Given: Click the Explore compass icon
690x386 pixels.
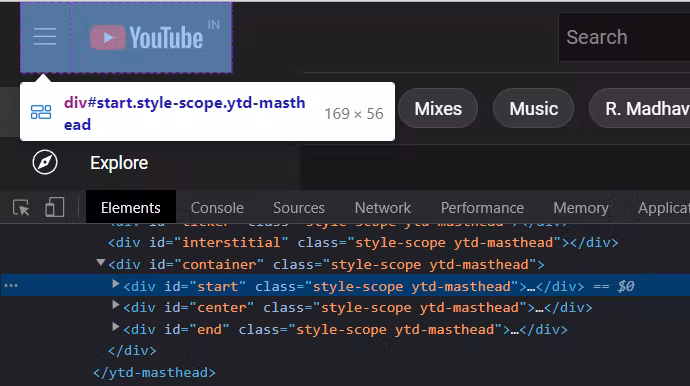Looking at the screenshot, I should click(x=45, y=162).
